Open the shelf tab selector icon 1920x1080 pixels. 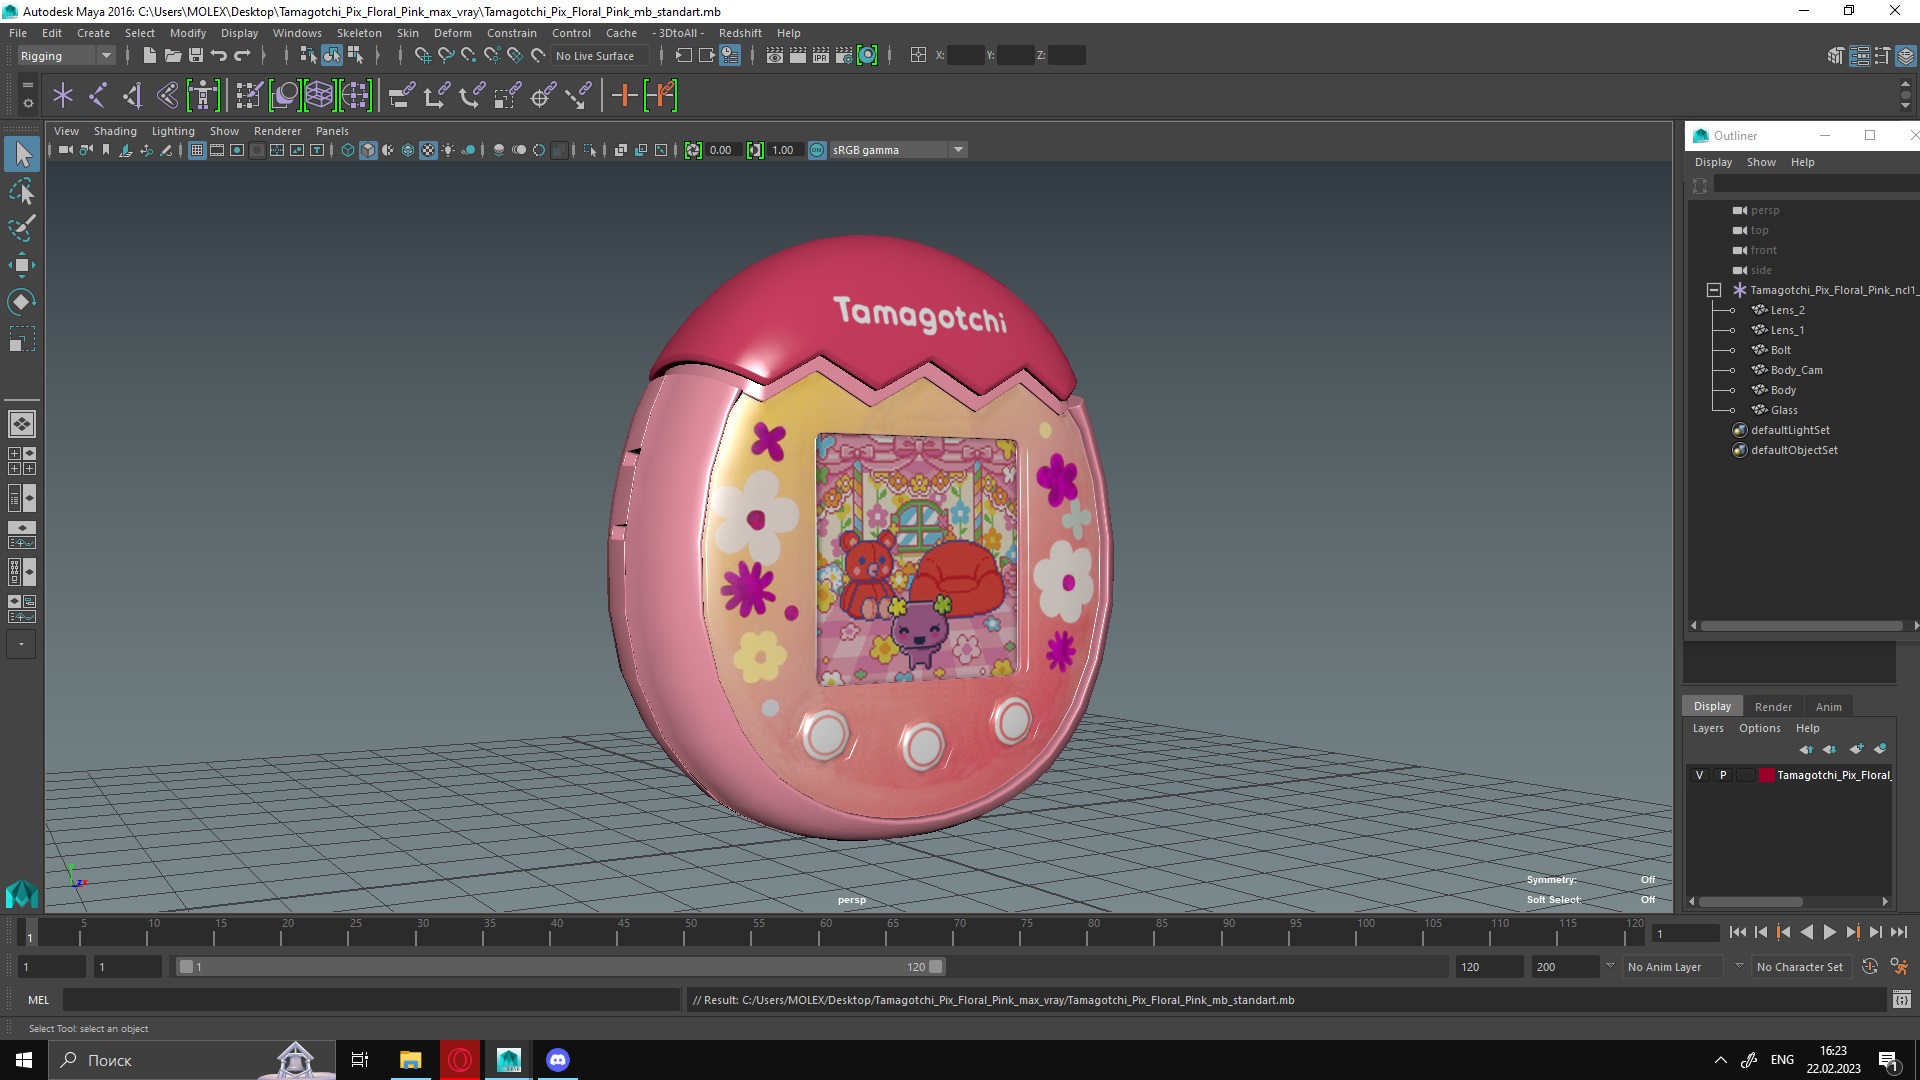click(28, 85)
